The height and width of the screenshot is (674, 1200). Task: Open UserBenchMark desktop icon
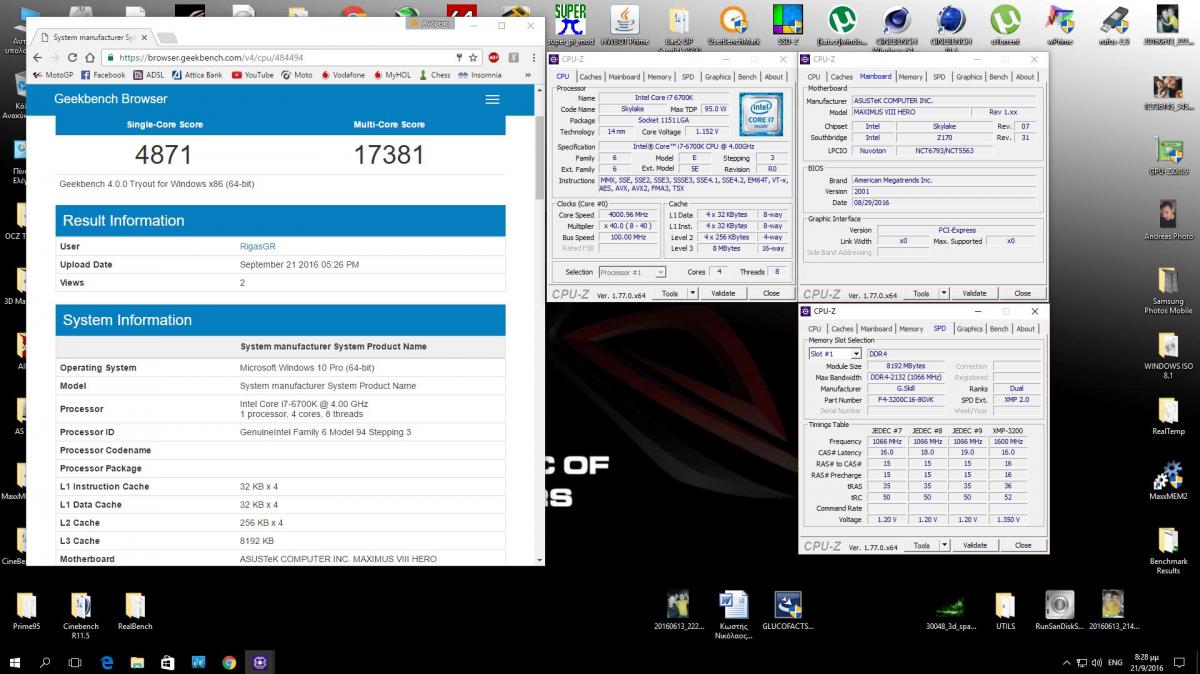[733, 24]
